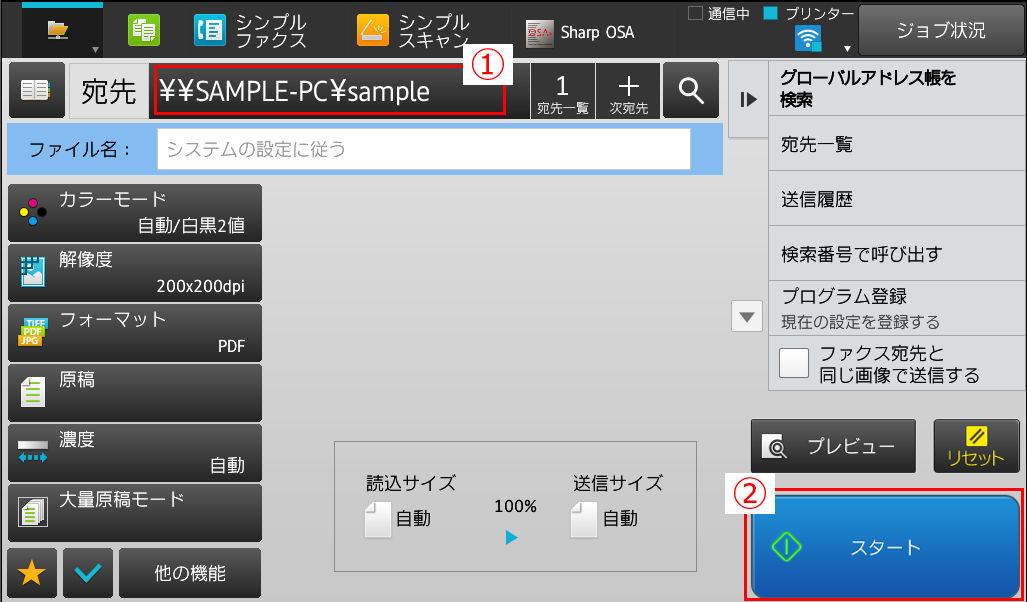The image size is (1027, 602).
Task: Collapse the action panel arrow
Action: (748, 100)
